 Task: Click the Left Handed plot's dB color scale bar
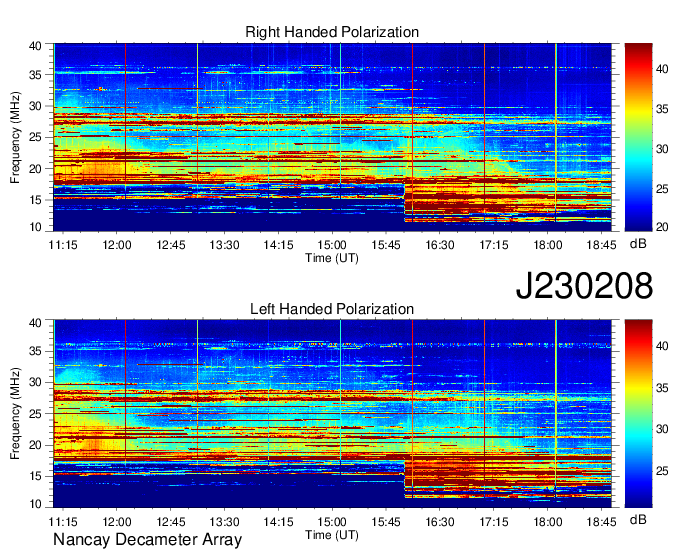pos(638,414)
